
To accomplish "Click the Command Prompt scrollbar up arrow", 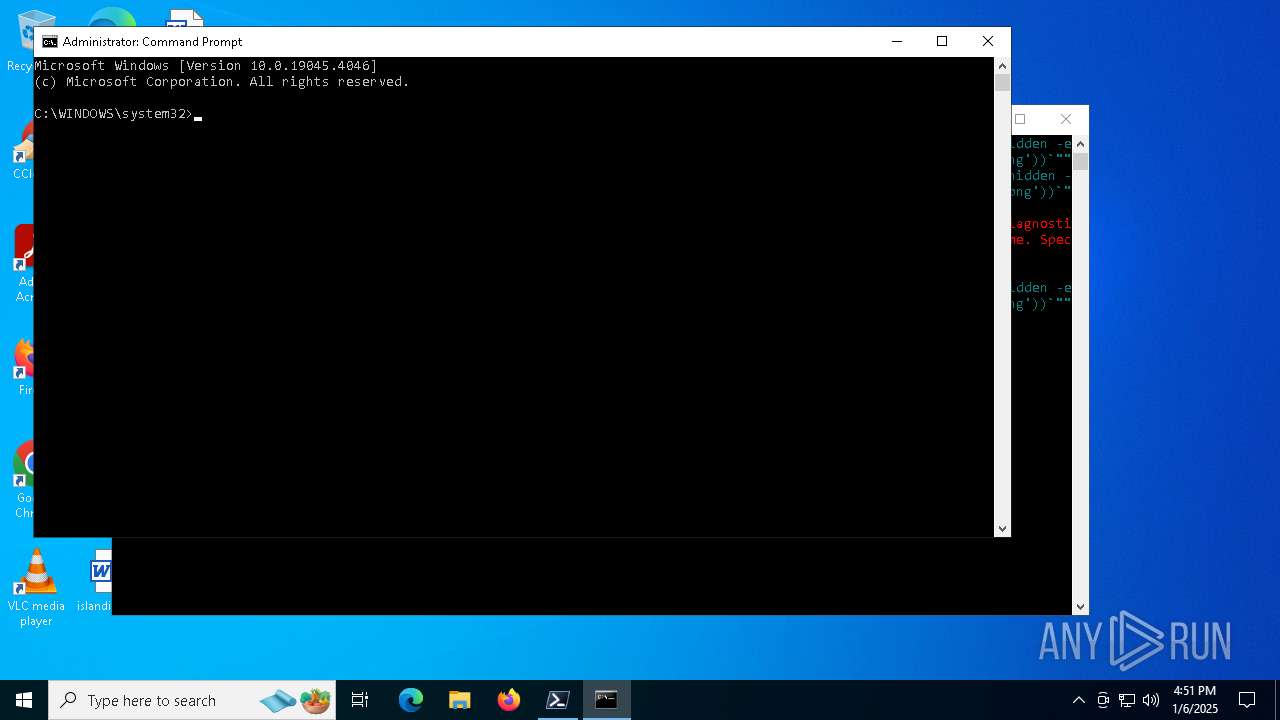I will (x=1002, y=65).
